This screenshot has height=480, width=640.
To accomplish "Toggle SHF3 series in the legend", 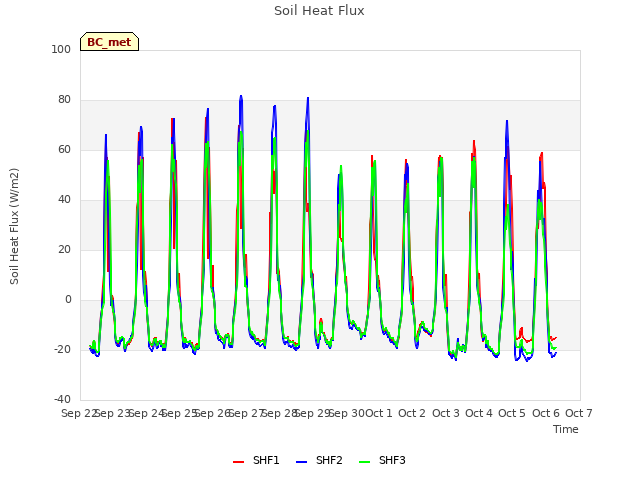I will [382, 460].
